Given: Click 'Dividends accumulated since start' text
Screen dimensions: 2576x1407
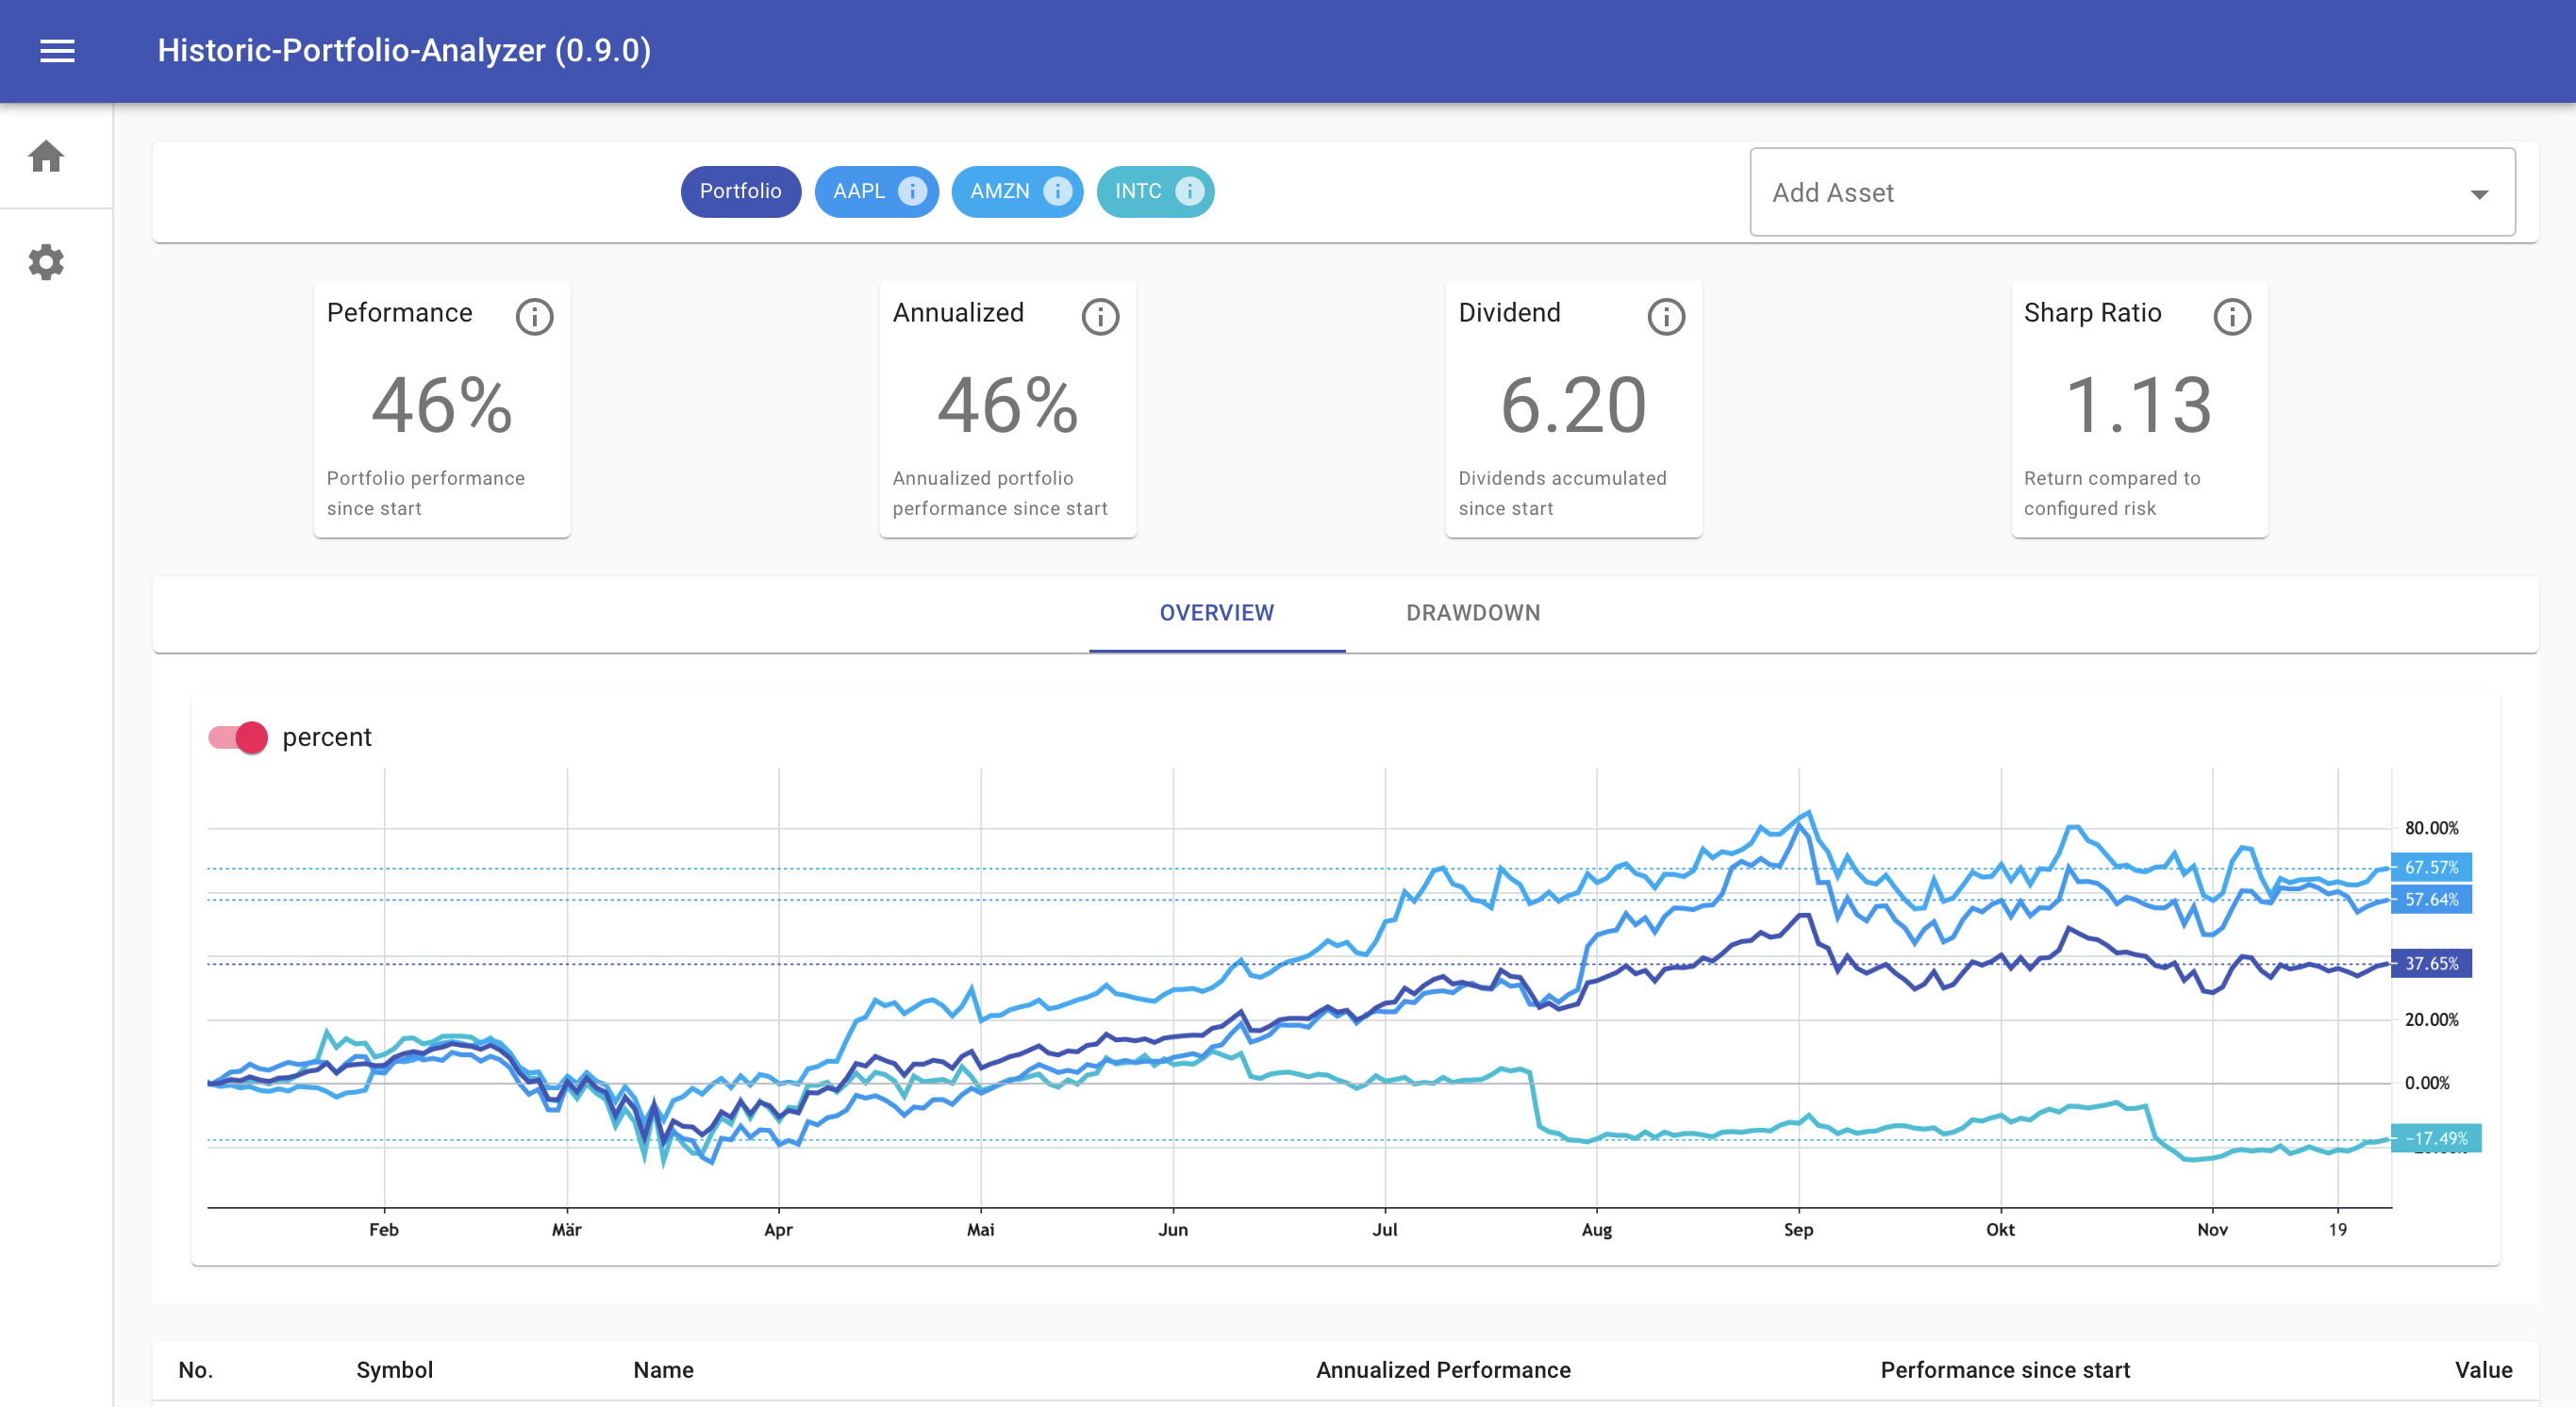Looking at the screenshot, I should pos(1562,493).
